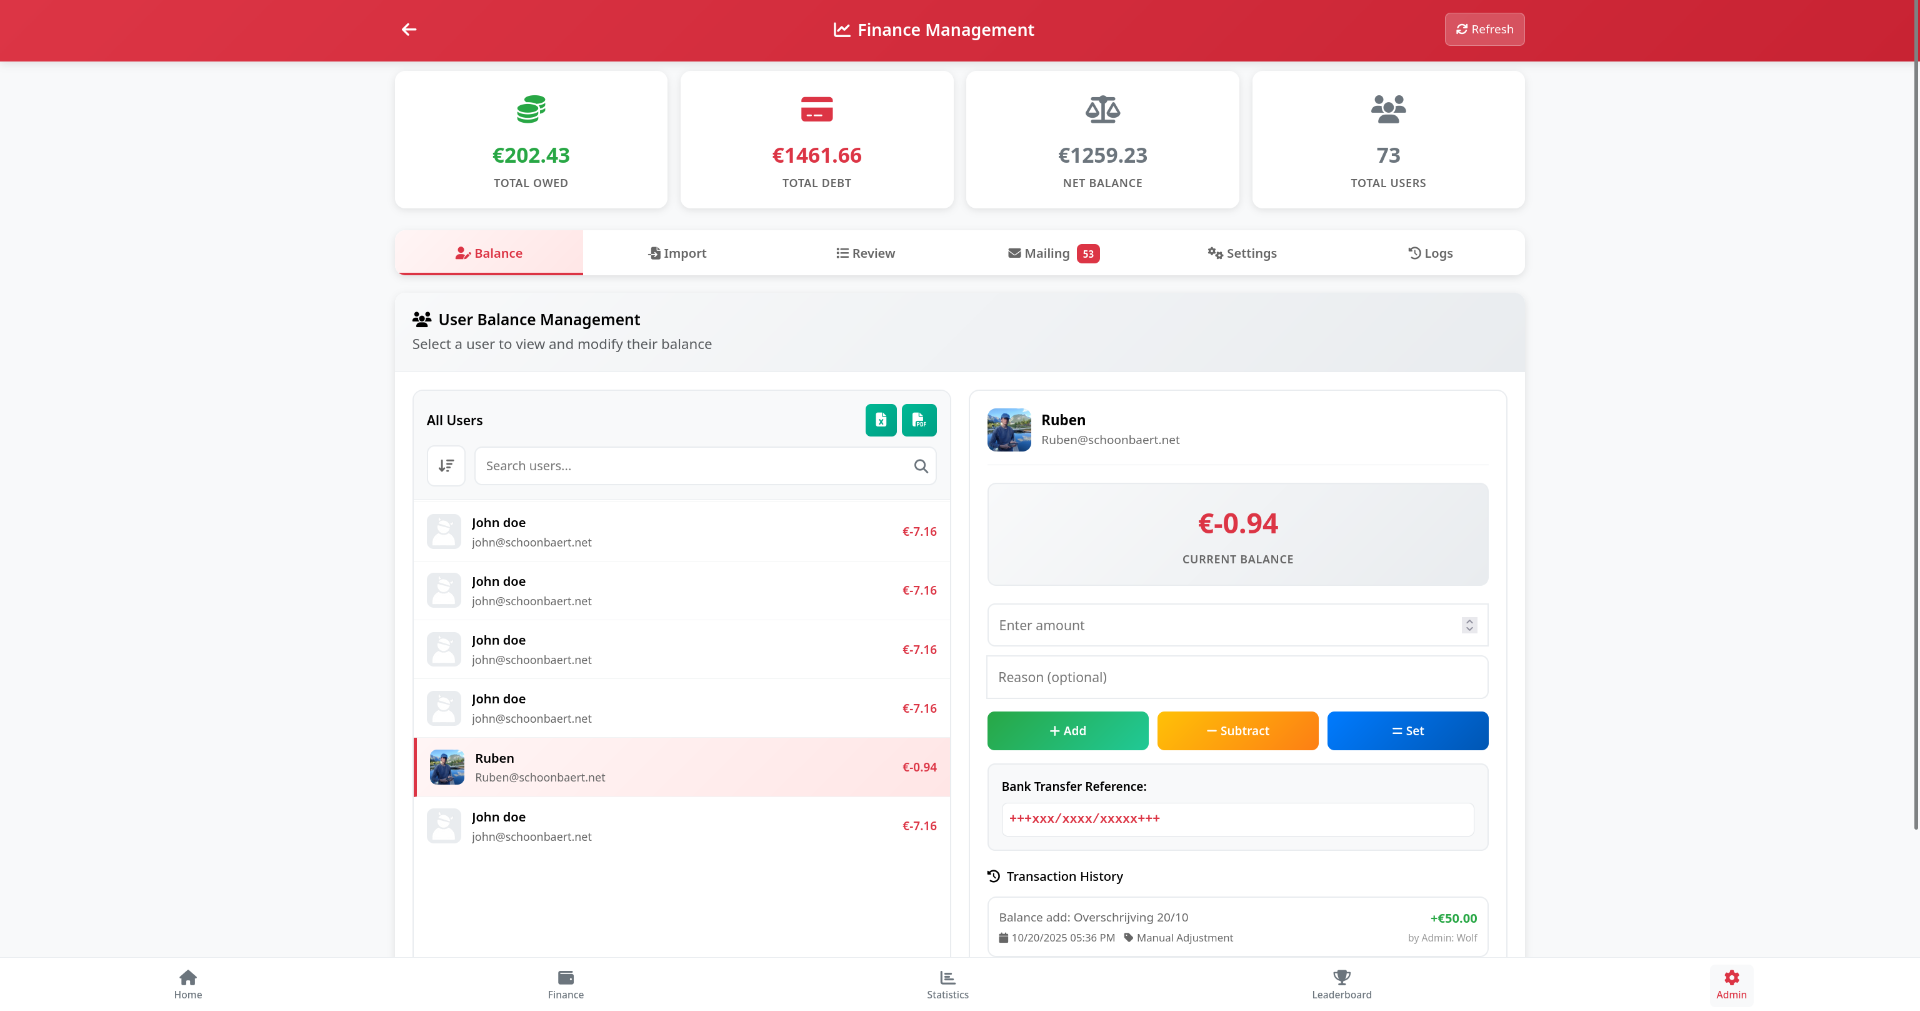Open the Transaction History clock icon

click(992, 875)
